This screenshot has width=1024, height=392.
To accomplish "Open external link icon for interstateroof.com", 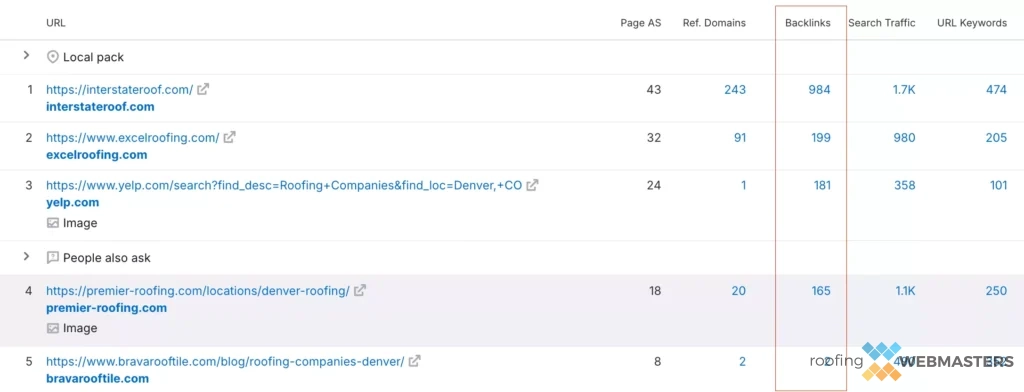I will (203, 89).
